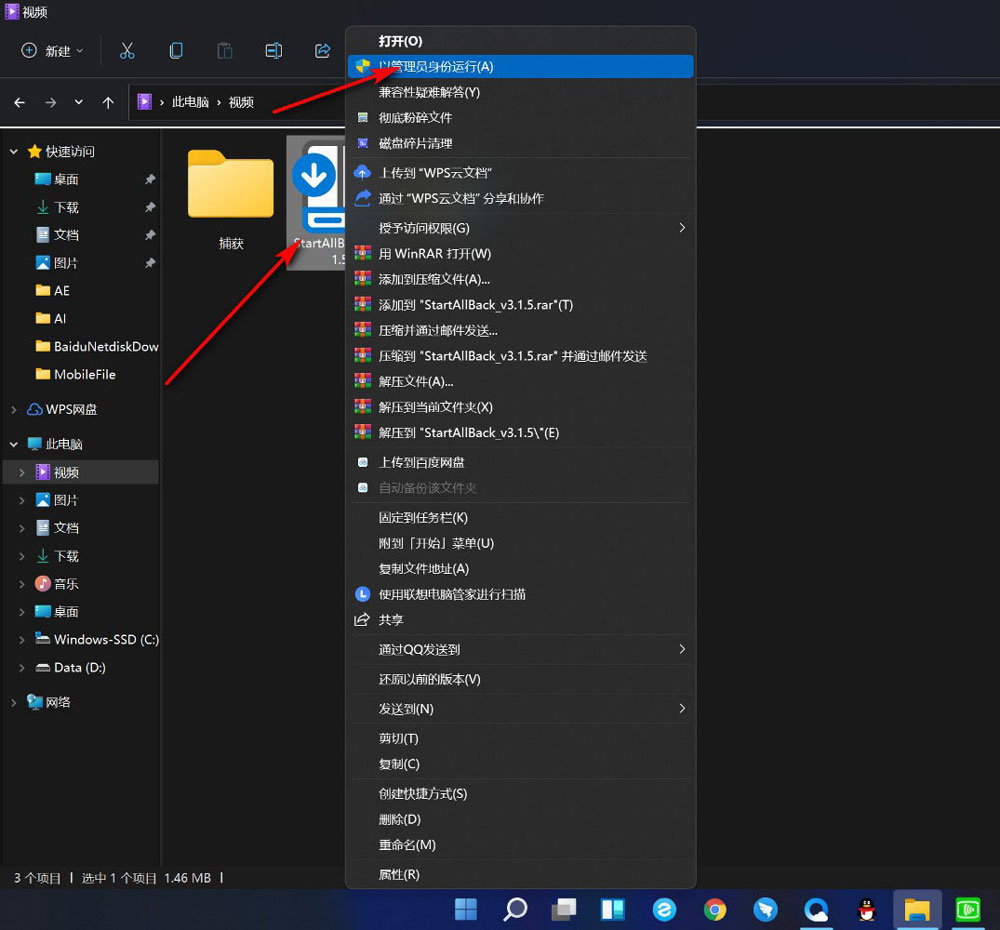Click the Windows Start button
Screen dimensions: 1000x930
pyautogui.click(x=466, y=909)
